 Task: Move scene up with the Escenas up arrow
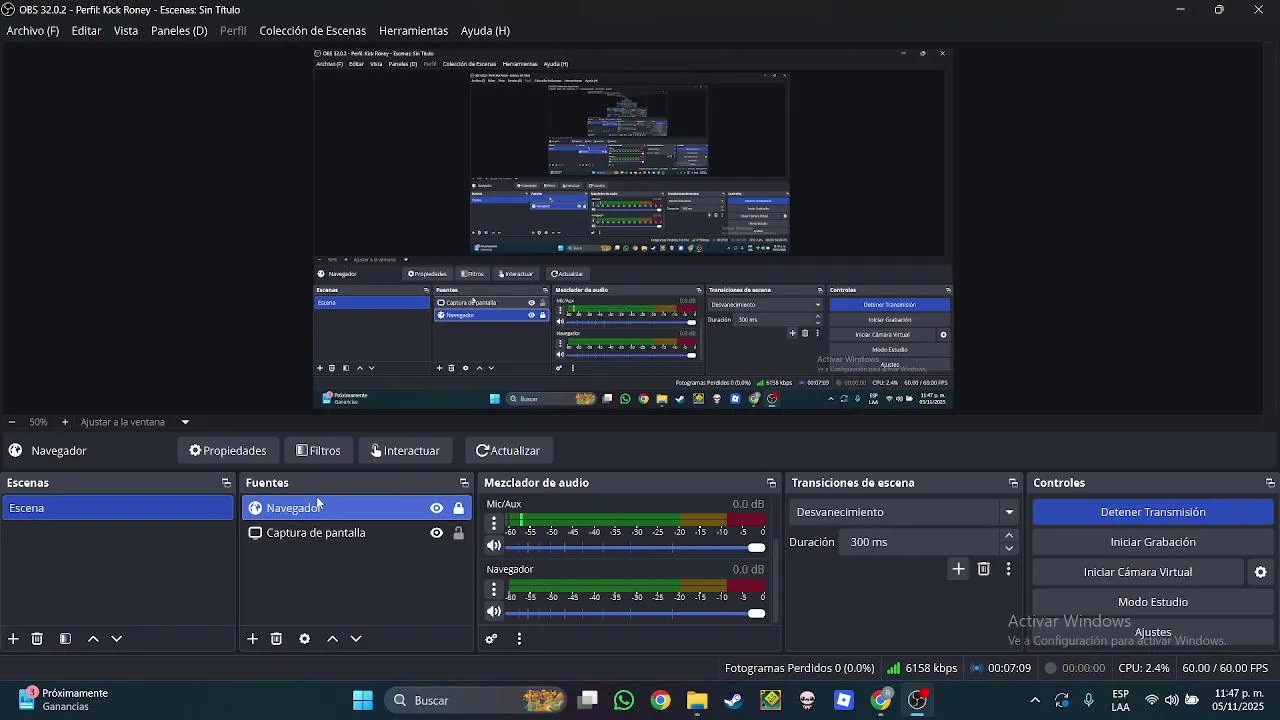tap(93, 639)
